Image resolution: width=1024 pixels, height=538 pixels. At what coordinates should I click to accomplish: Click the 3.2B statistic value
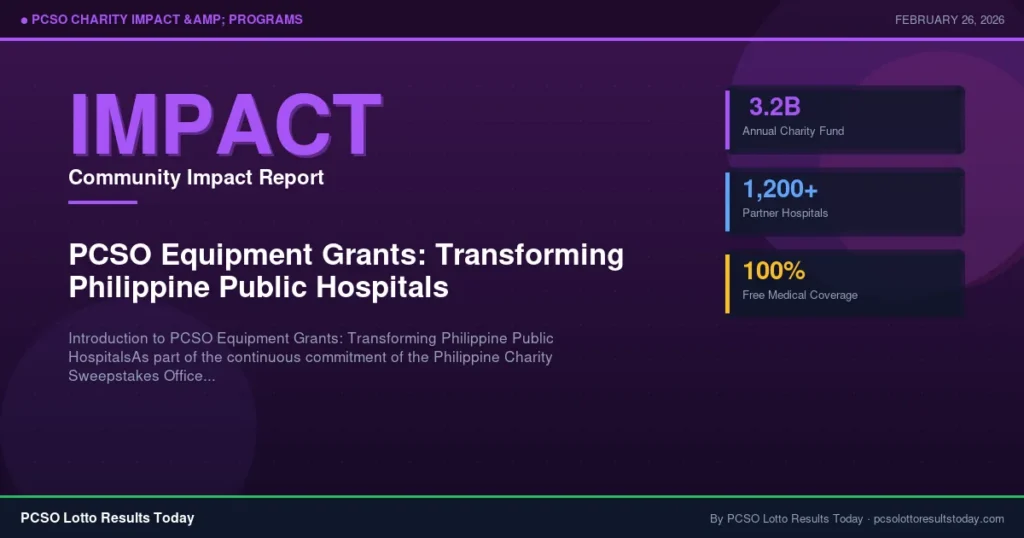(x=774, y=107)
